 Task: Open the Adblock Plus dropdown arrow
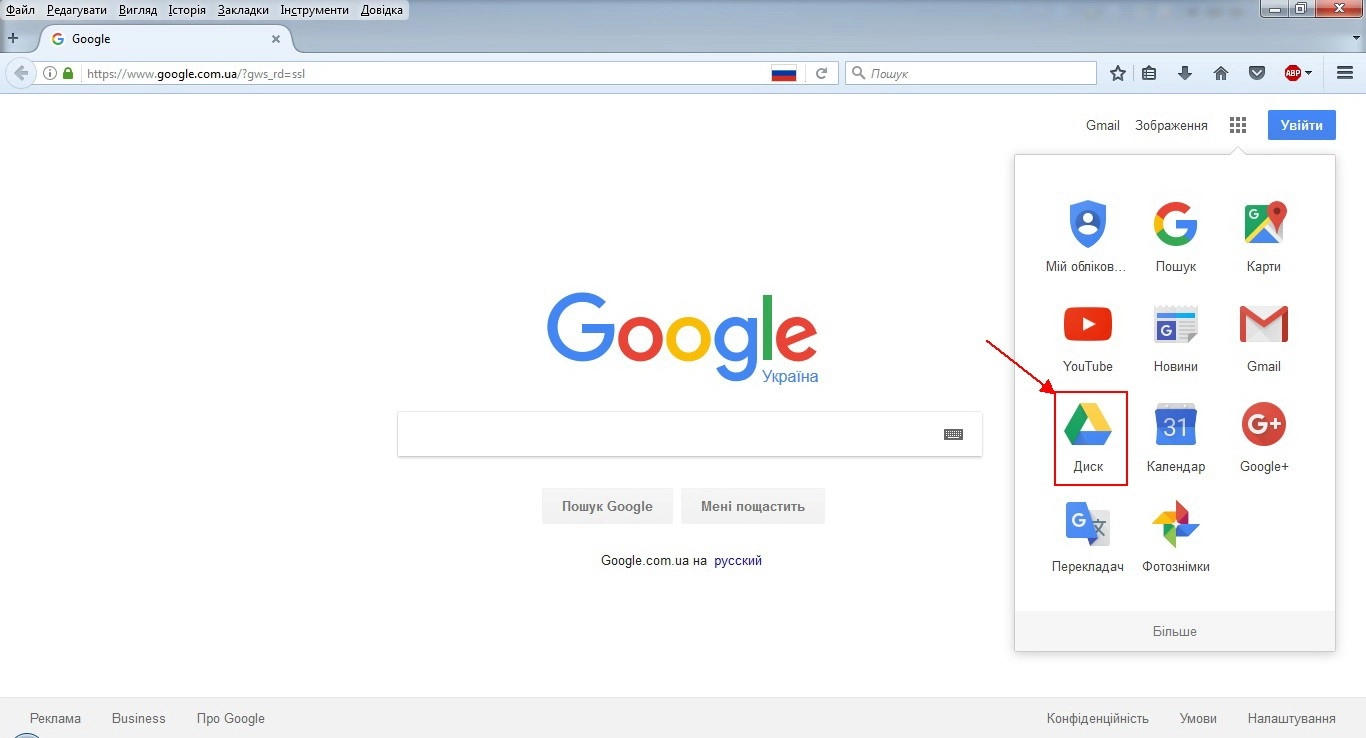[x=1308, y=73]
